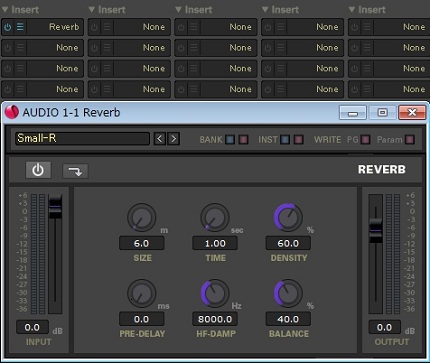Image resolution: width=430 pixels, height=363 pixels.
Task: Click the INPUT level fader handle
Action: 55,207
